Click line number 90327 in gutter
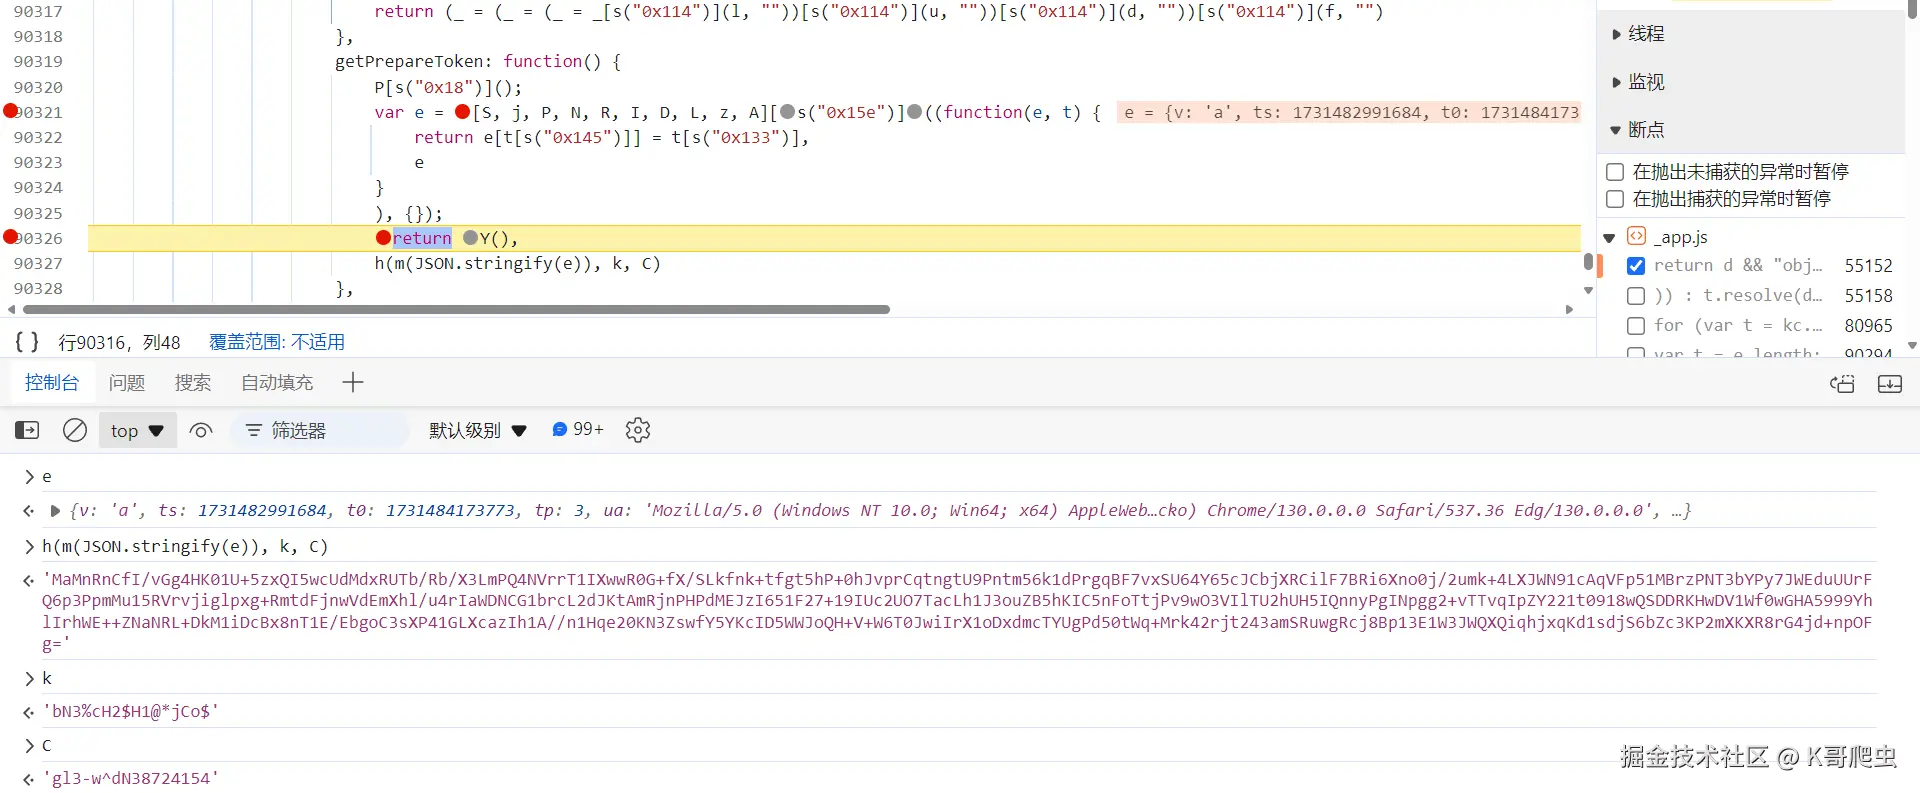This screenshot has height=793, width=1920. (x=38, y=263)
